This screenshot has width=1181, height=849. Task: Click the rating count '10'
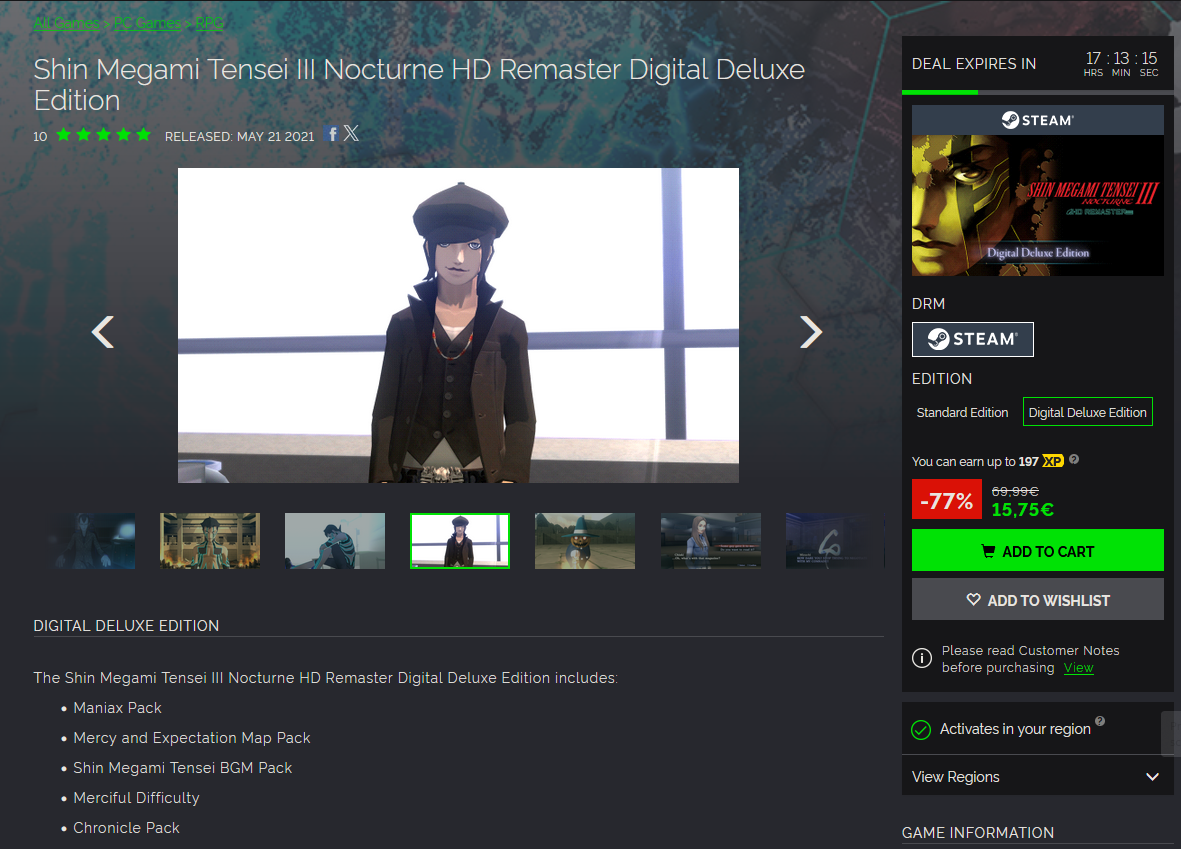click(x=40, y=136)
